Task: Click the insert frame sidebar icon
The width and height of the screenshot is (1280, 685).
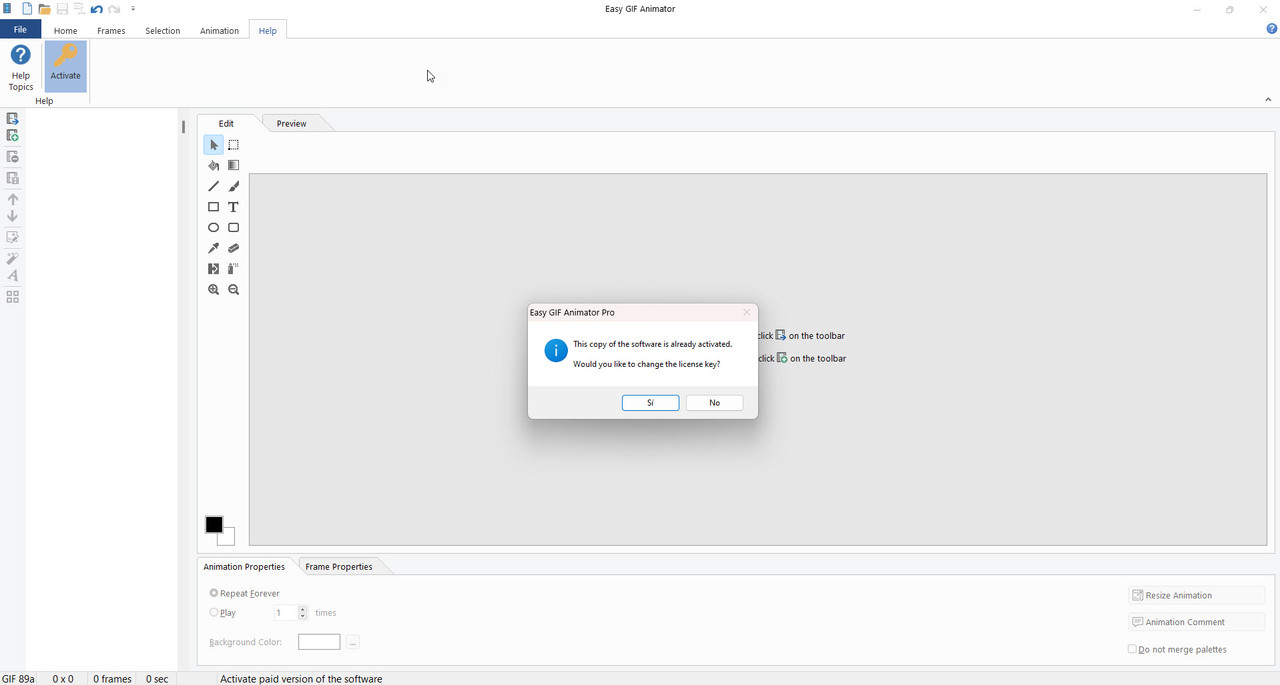Action: pyautogui.click(x=12, y=118)
